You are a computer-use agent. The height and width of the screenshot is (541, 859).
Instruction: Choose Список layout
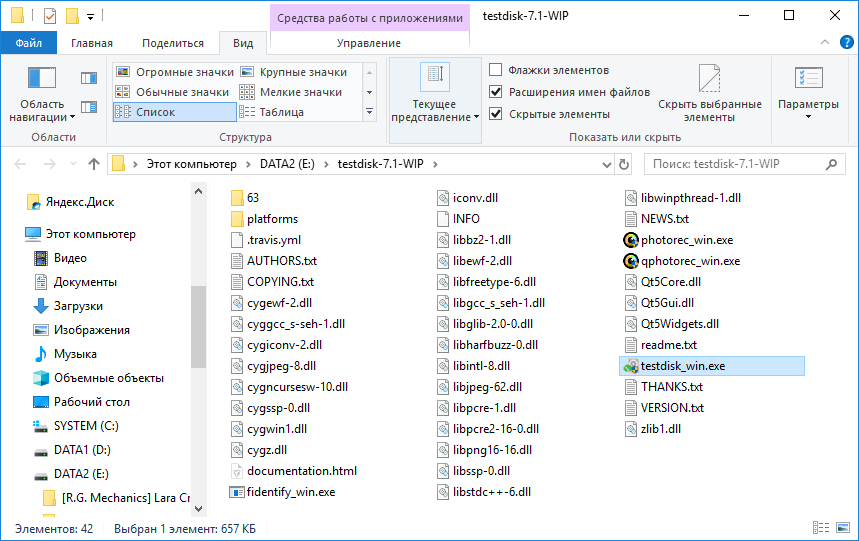[x=175, y=112]
